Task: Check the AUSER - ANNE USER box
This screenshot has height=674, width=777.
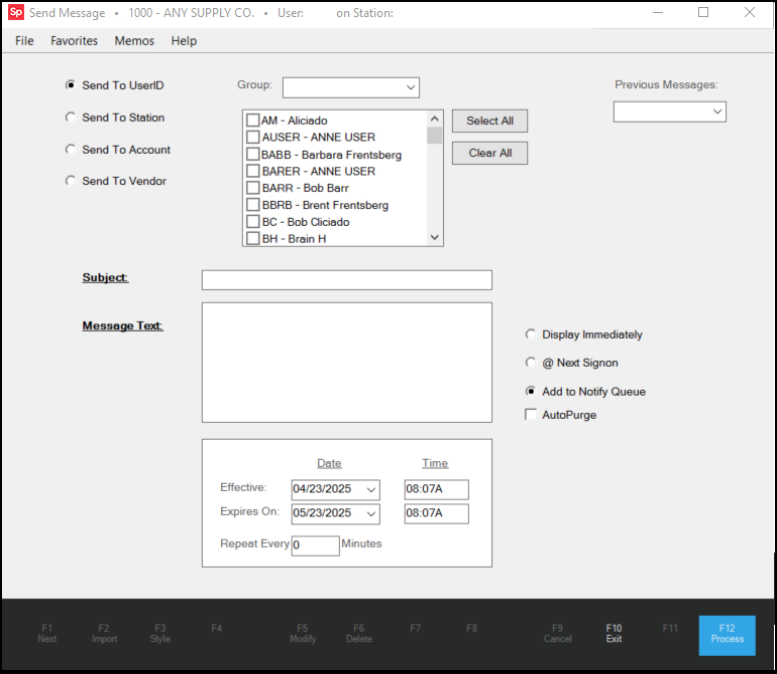Action: click(253, 137)
